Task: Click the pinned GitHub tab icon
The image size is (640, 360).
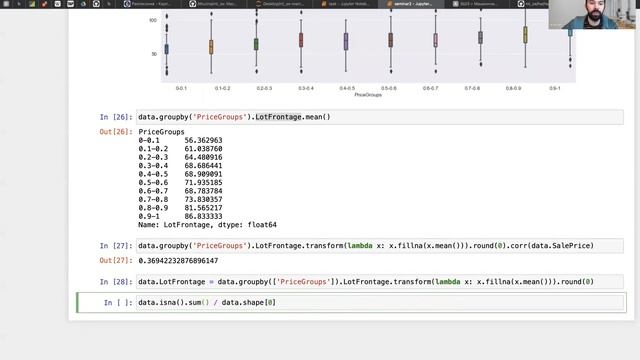Action: click(x=96, y=4)
